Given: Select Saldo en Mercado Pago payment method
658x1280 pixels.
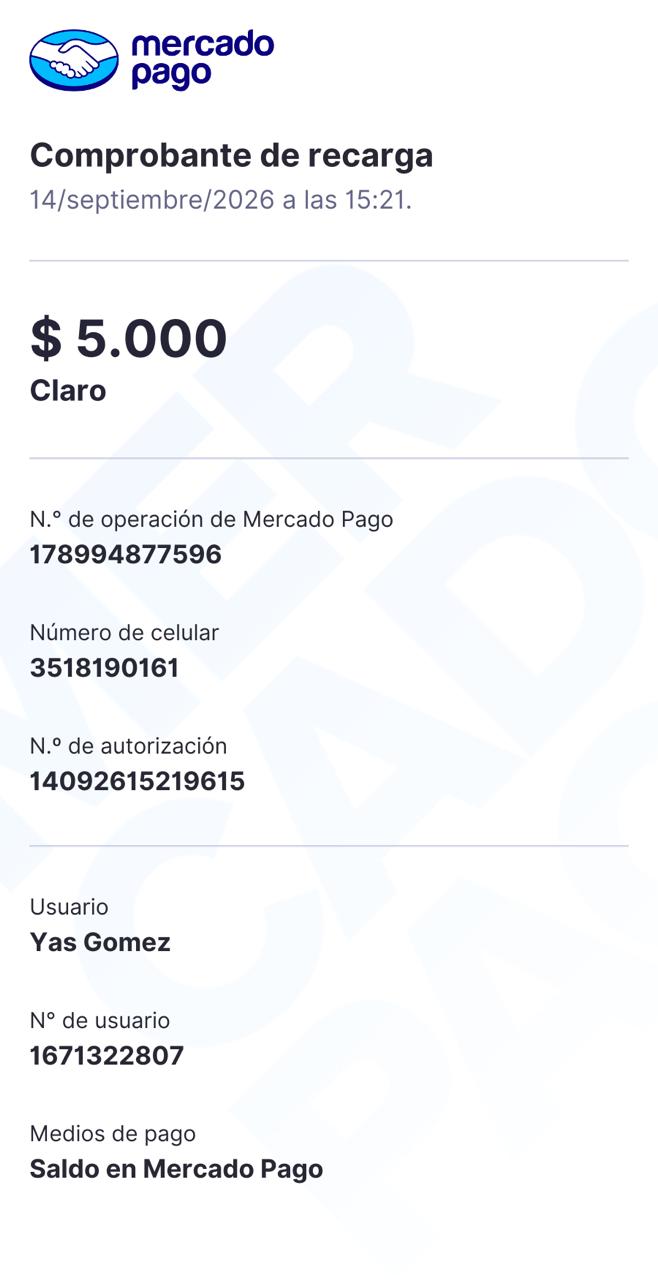Looking at the screenshot, I should pos(176,1169).
